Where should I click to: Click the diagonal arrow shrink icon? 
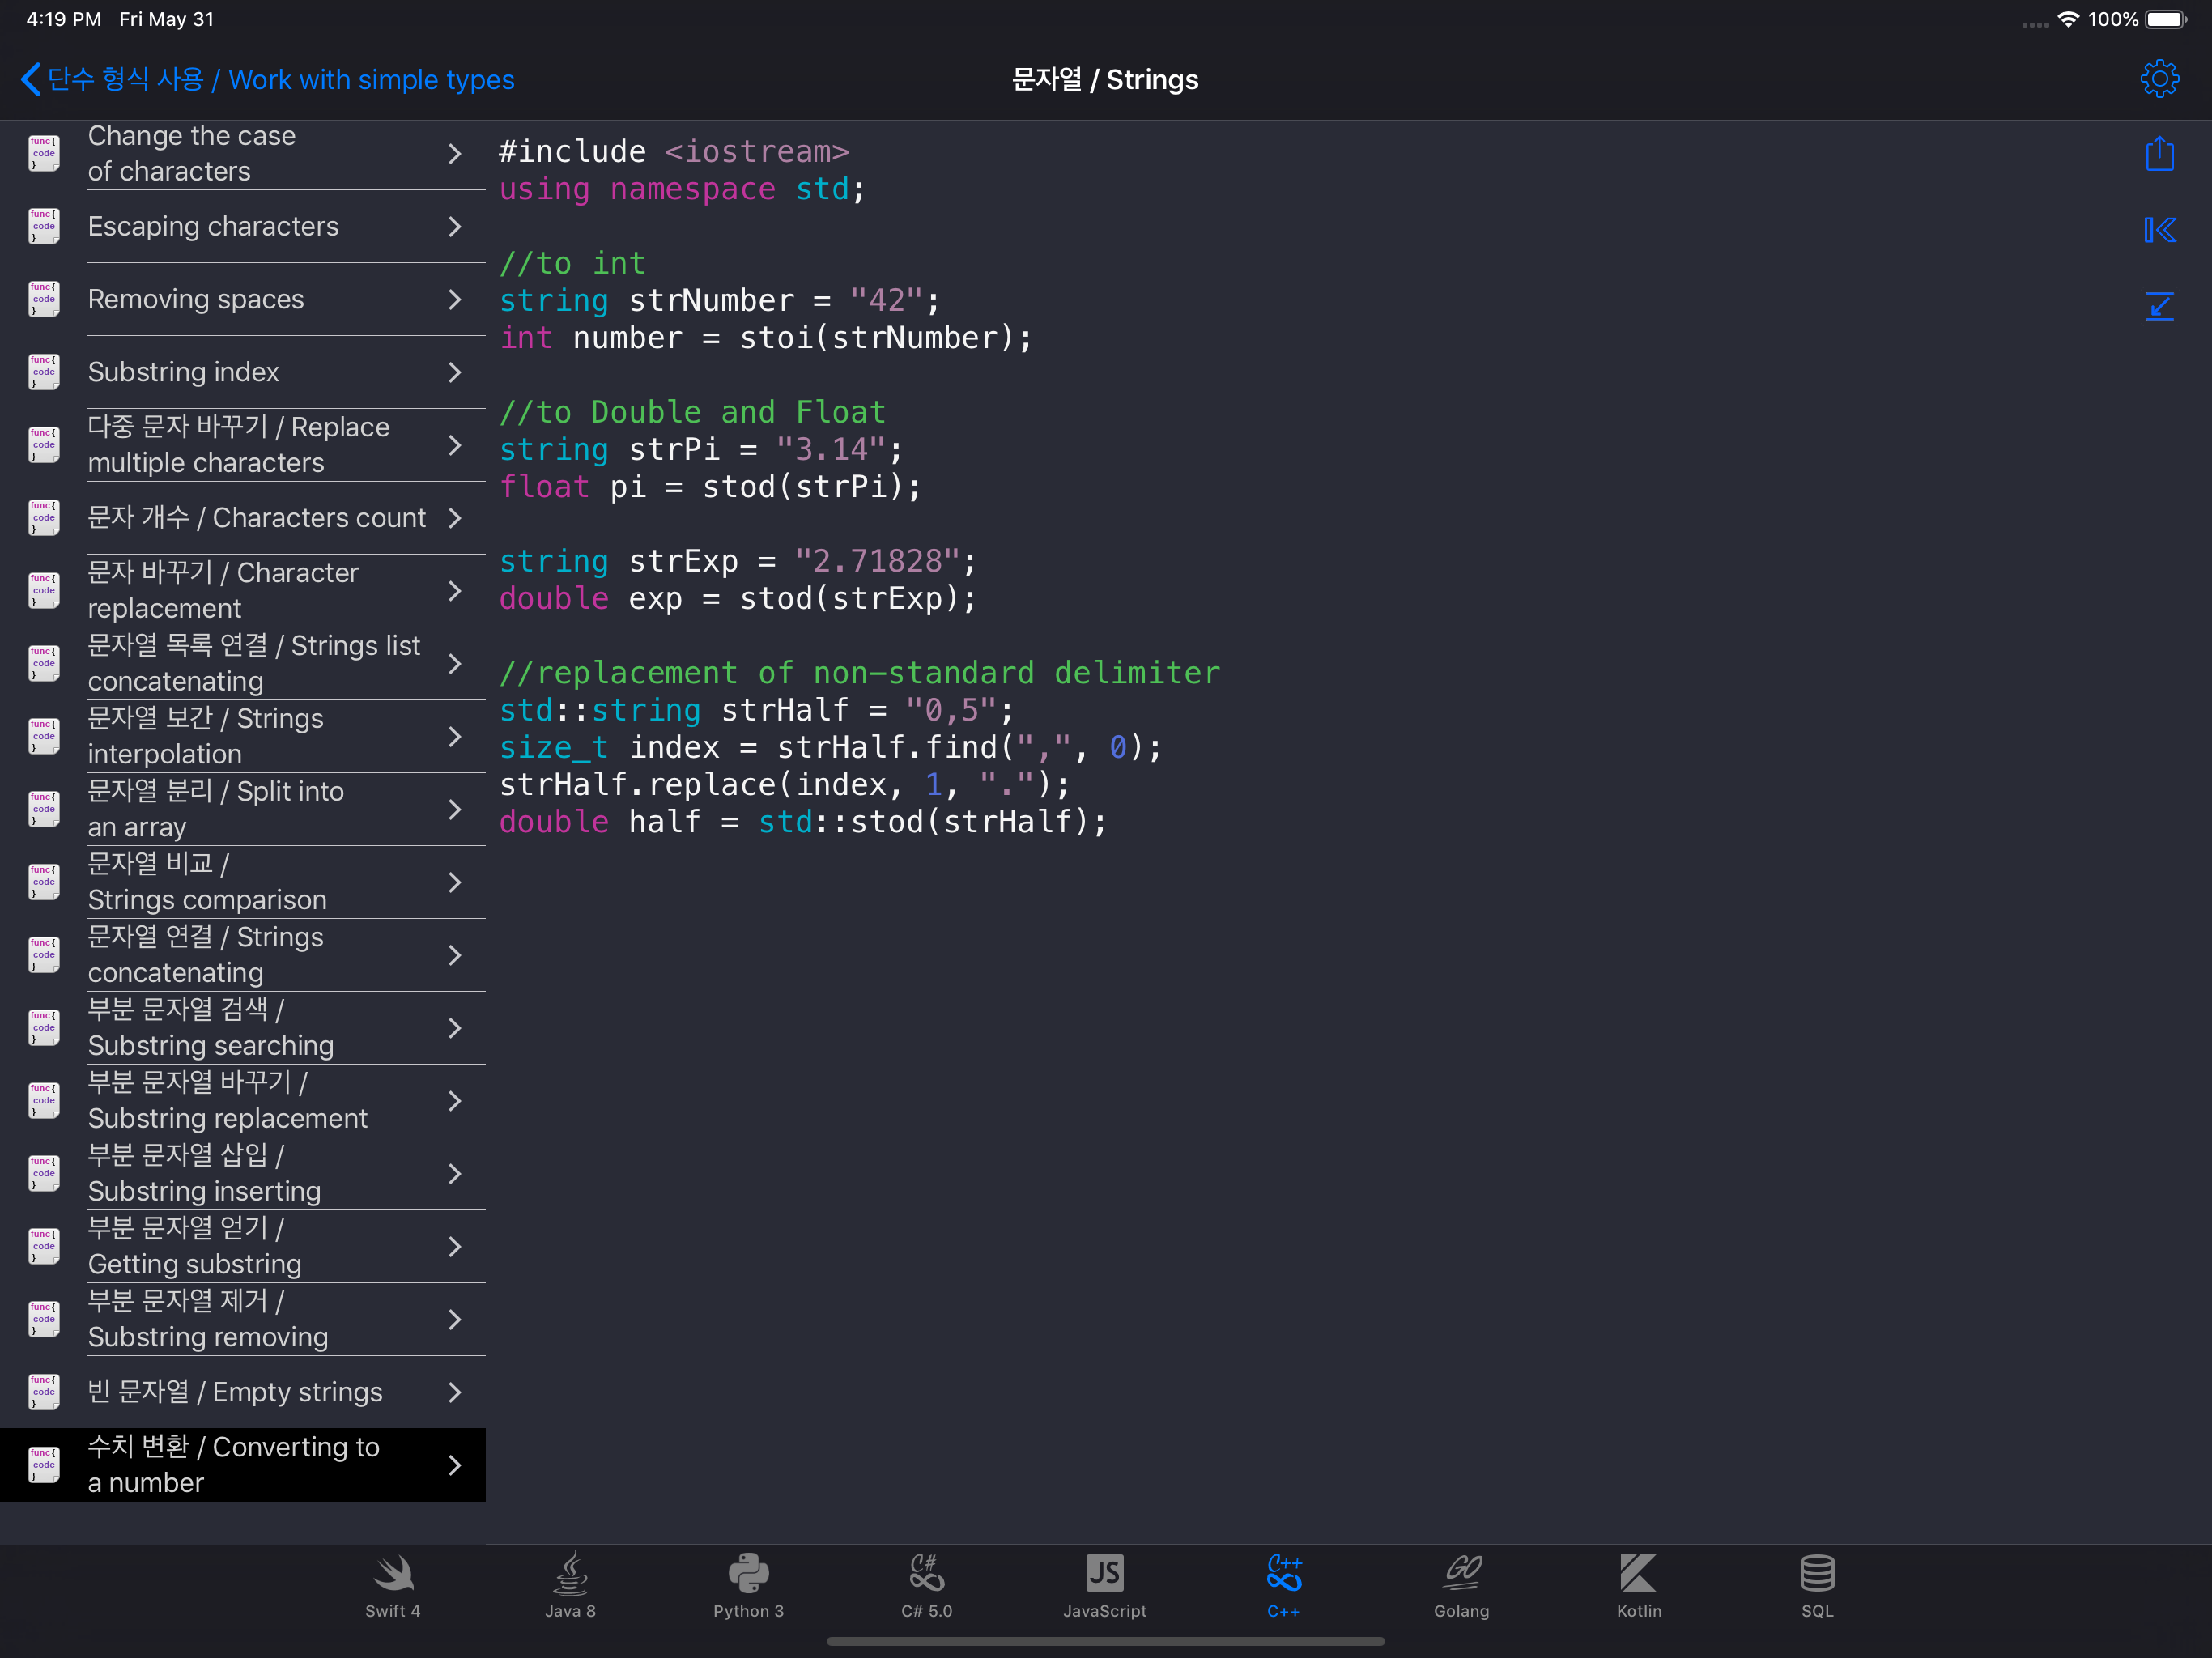(x=2159, y=306)
